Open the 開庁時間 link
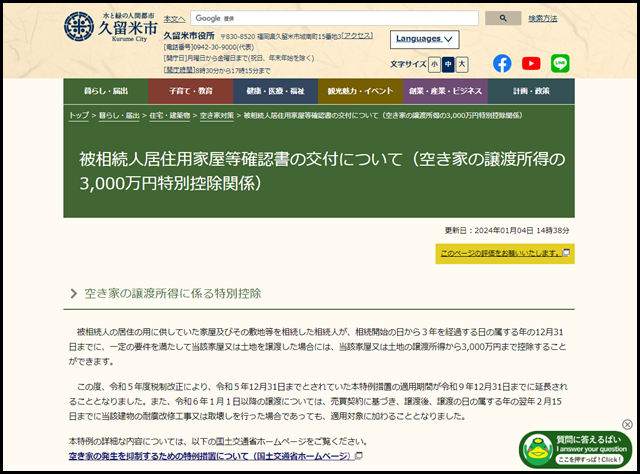Viewport: 640px width, 474px height. pos(179,70)
